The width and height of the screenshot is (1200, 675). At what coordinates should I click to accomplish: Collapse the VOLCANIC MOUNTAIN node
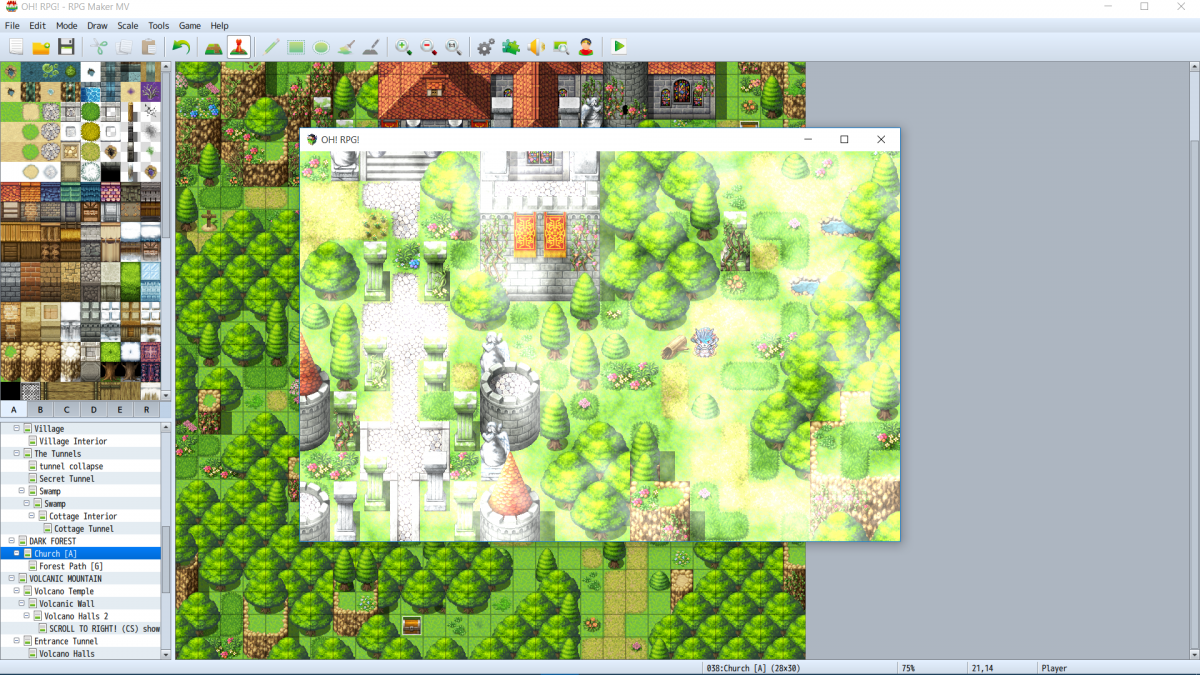(11, 579)
